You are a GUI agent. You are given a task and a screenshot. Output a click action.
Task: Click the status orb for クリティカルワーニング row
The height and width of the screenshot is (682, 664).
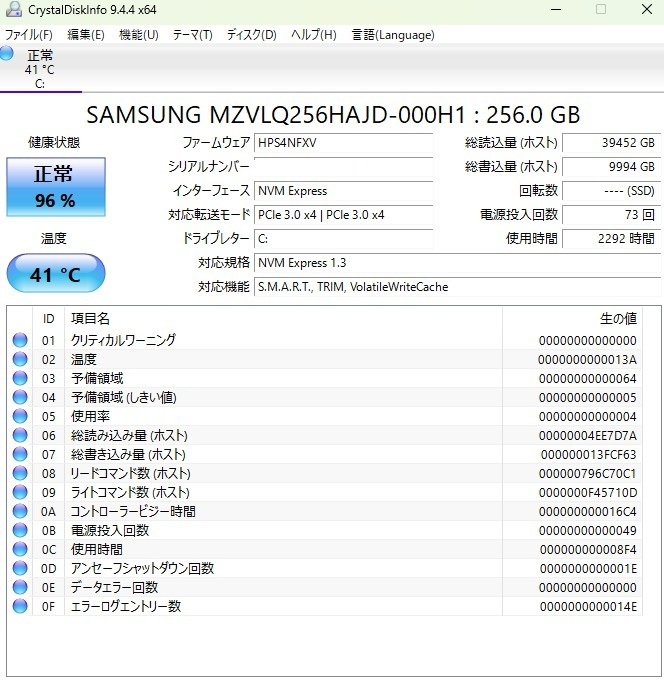click(20, 340)
